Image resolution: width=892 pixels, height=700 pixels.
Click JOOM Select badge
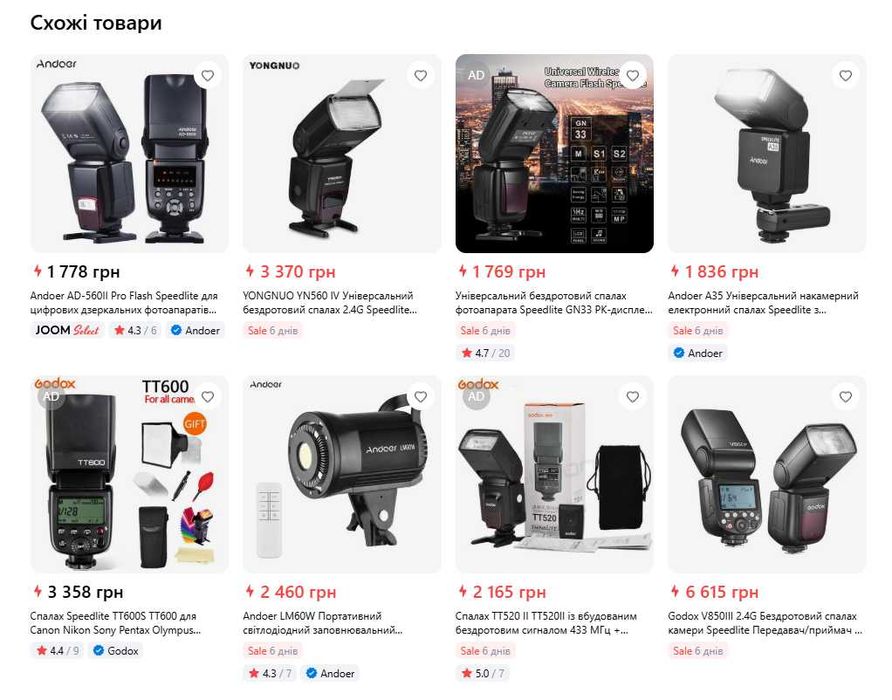pos(67,330)
